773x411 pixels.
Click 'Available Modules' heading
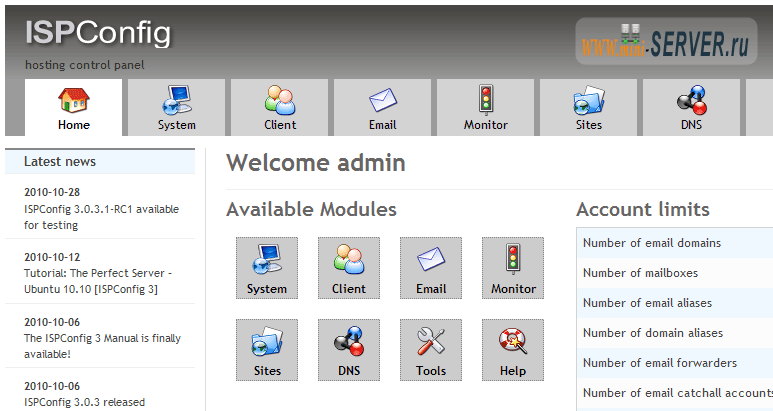[x=311, y=209]
